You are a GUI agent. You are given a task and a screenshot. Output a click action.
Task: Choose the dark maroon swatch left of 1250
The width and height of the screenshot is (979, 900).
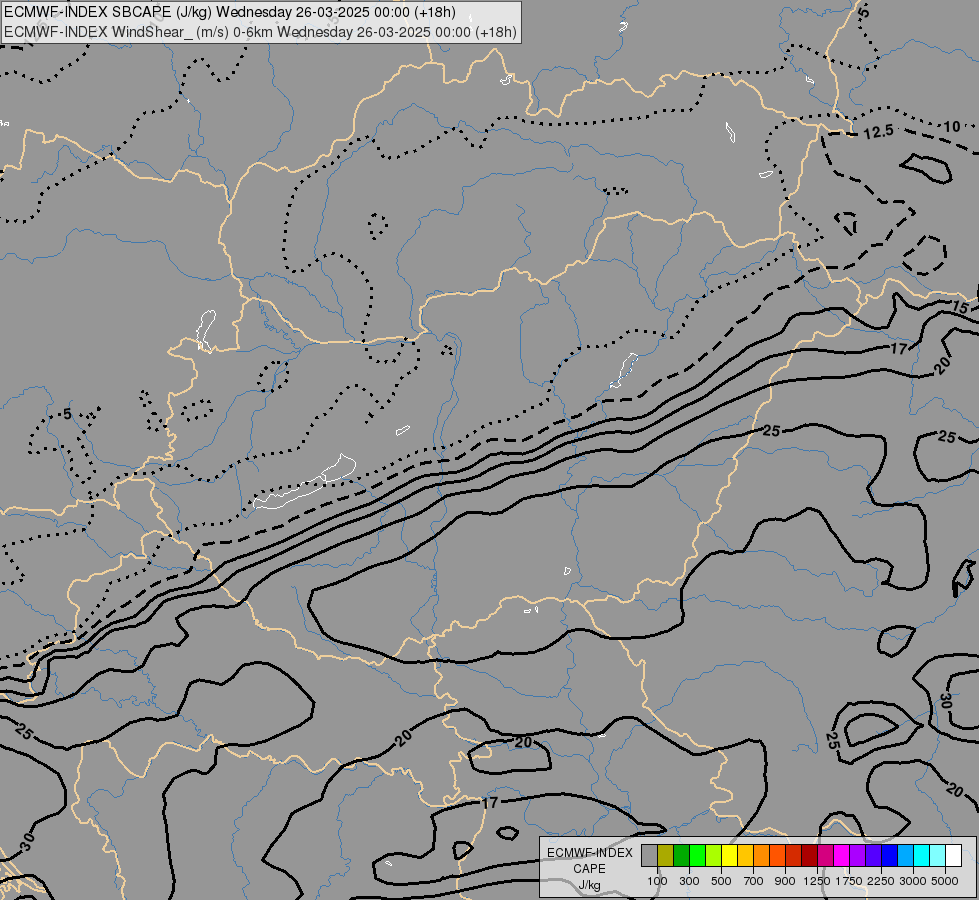point(809,856)
